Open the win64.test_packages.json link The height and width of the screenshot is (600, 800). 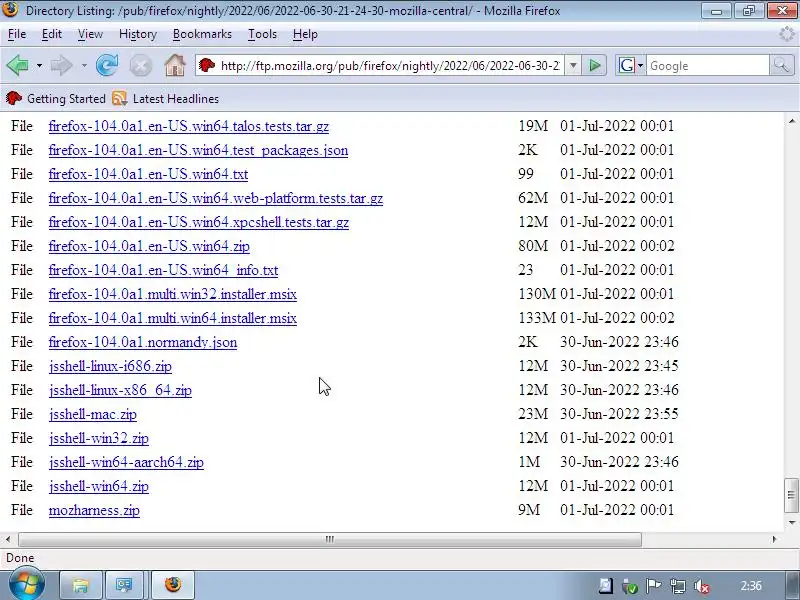[198, 150]
